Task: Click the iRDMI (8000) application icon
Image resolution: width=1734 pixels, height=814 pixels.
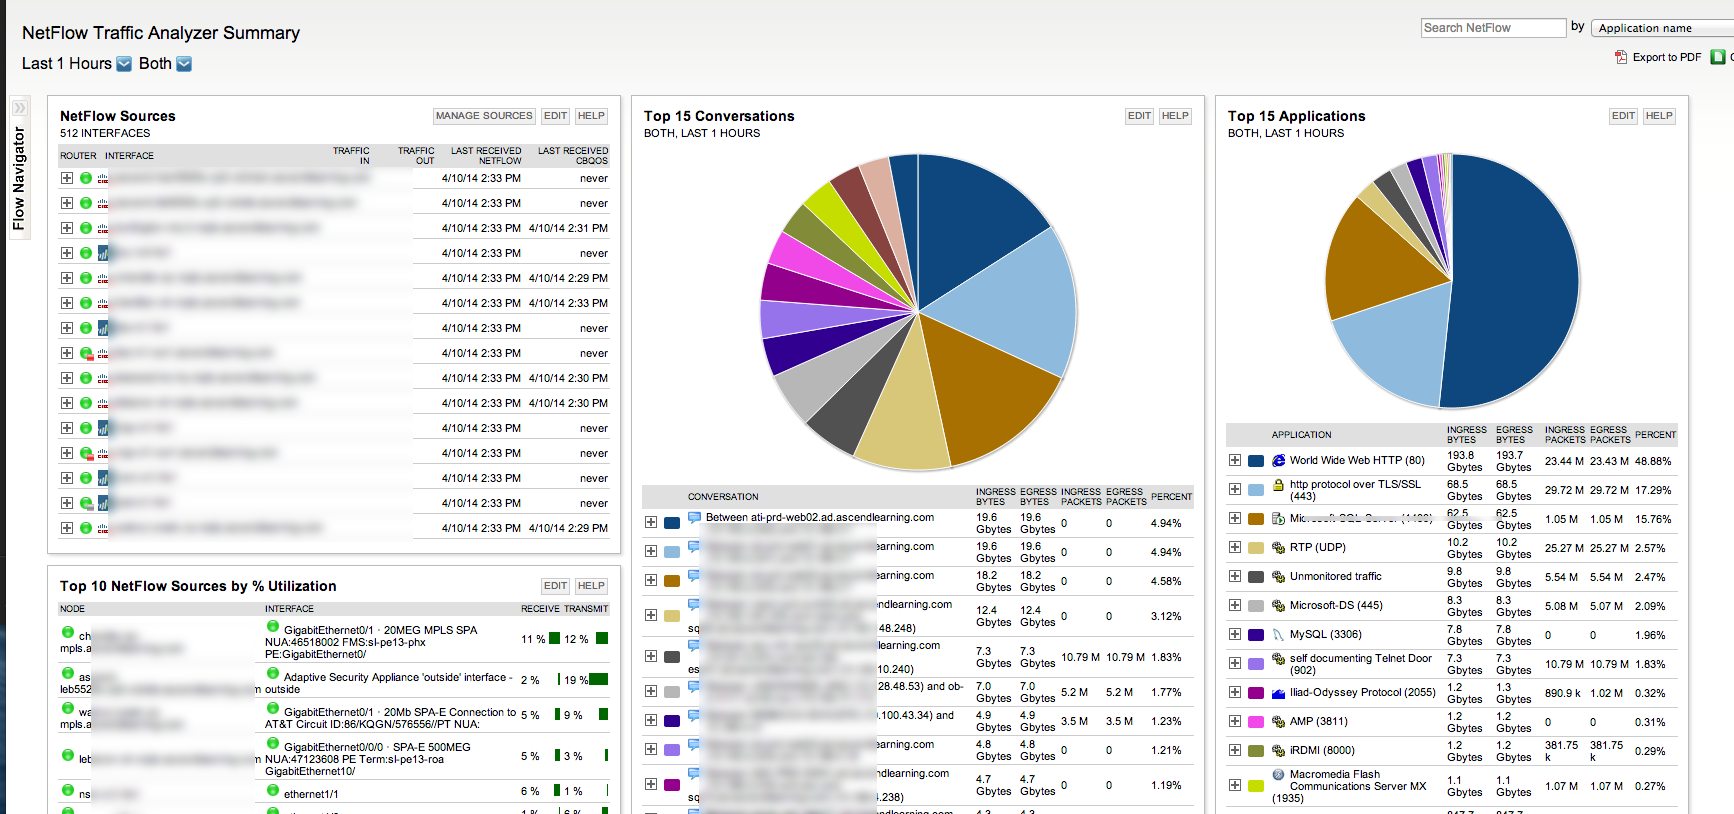Action: 1278,751
